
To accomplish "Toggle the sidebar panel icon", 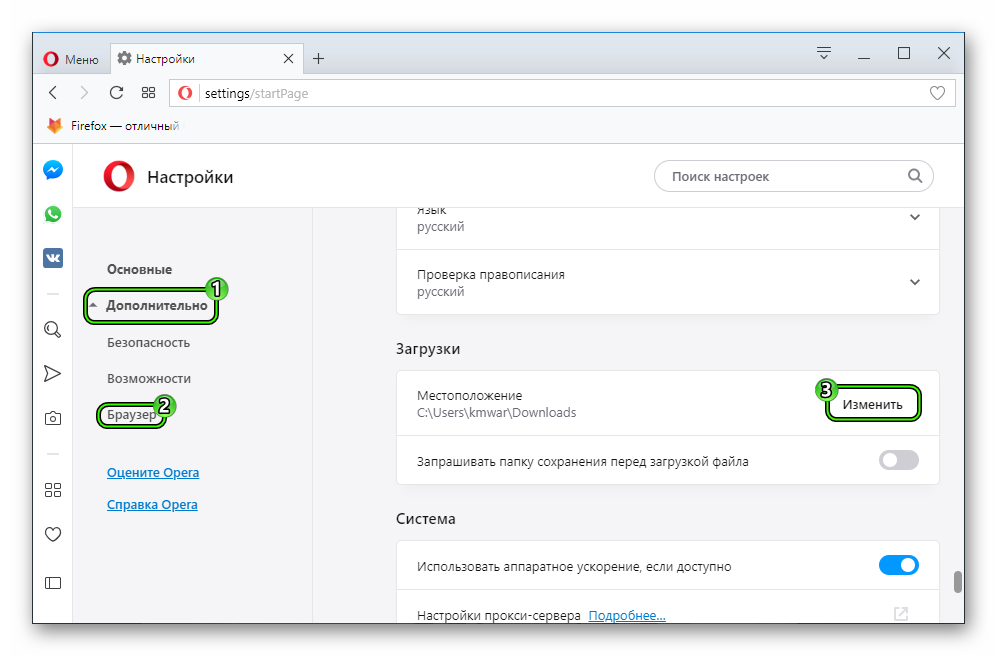I will point(53,583).
